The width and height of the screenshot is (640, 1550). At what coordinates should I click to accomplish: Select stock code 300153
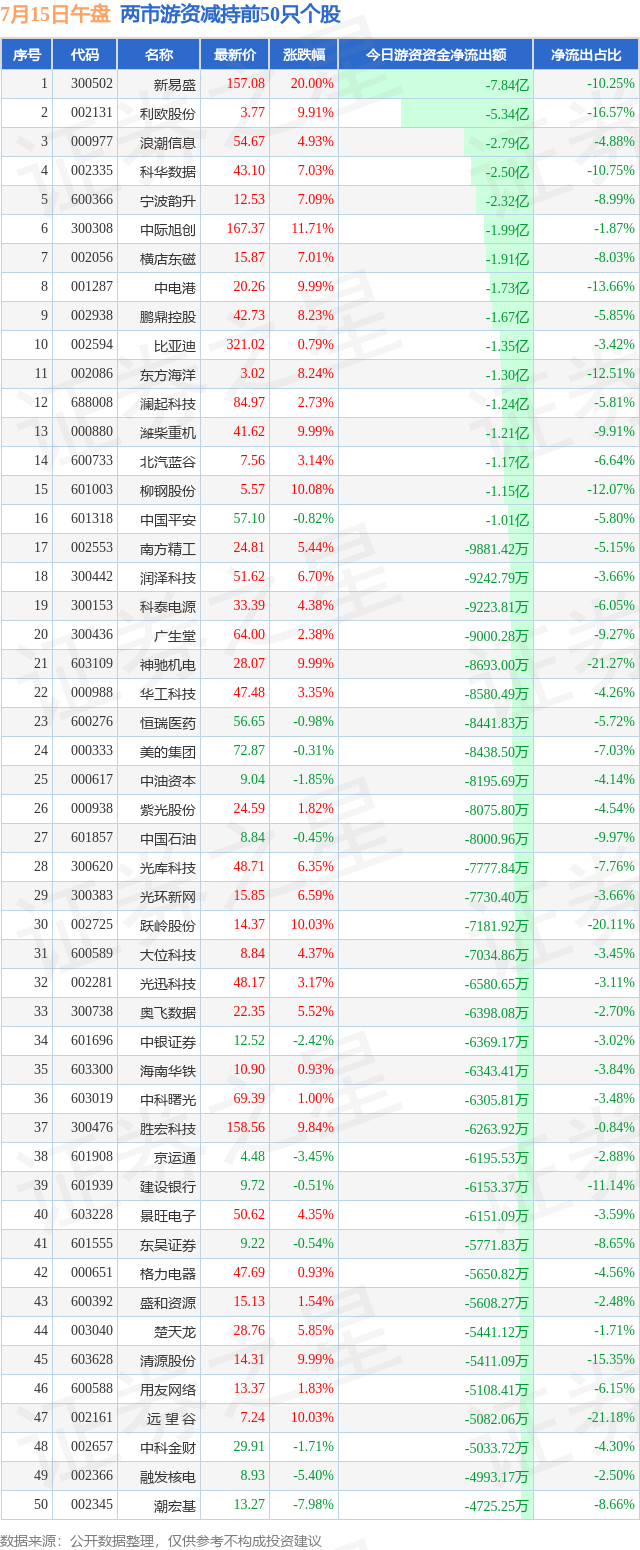(x=91, y=606)
